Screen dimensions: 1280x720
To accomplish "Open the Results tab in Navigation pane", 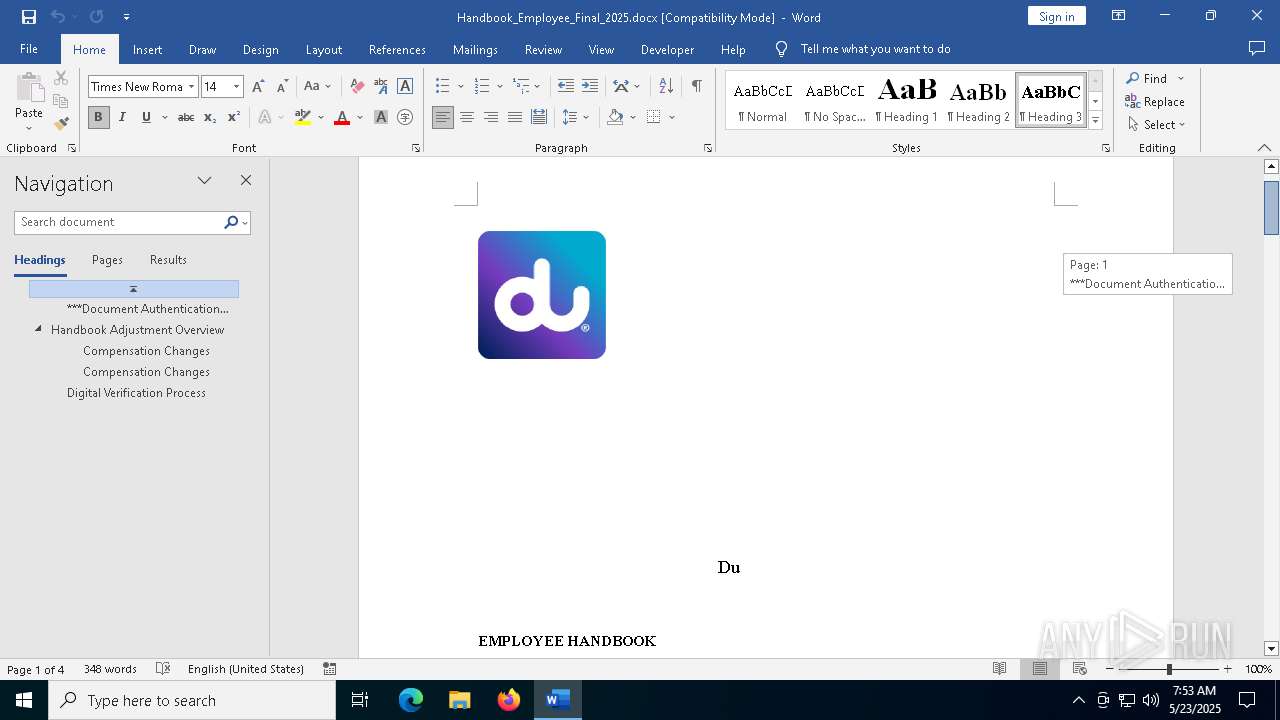I will point(168,260).
